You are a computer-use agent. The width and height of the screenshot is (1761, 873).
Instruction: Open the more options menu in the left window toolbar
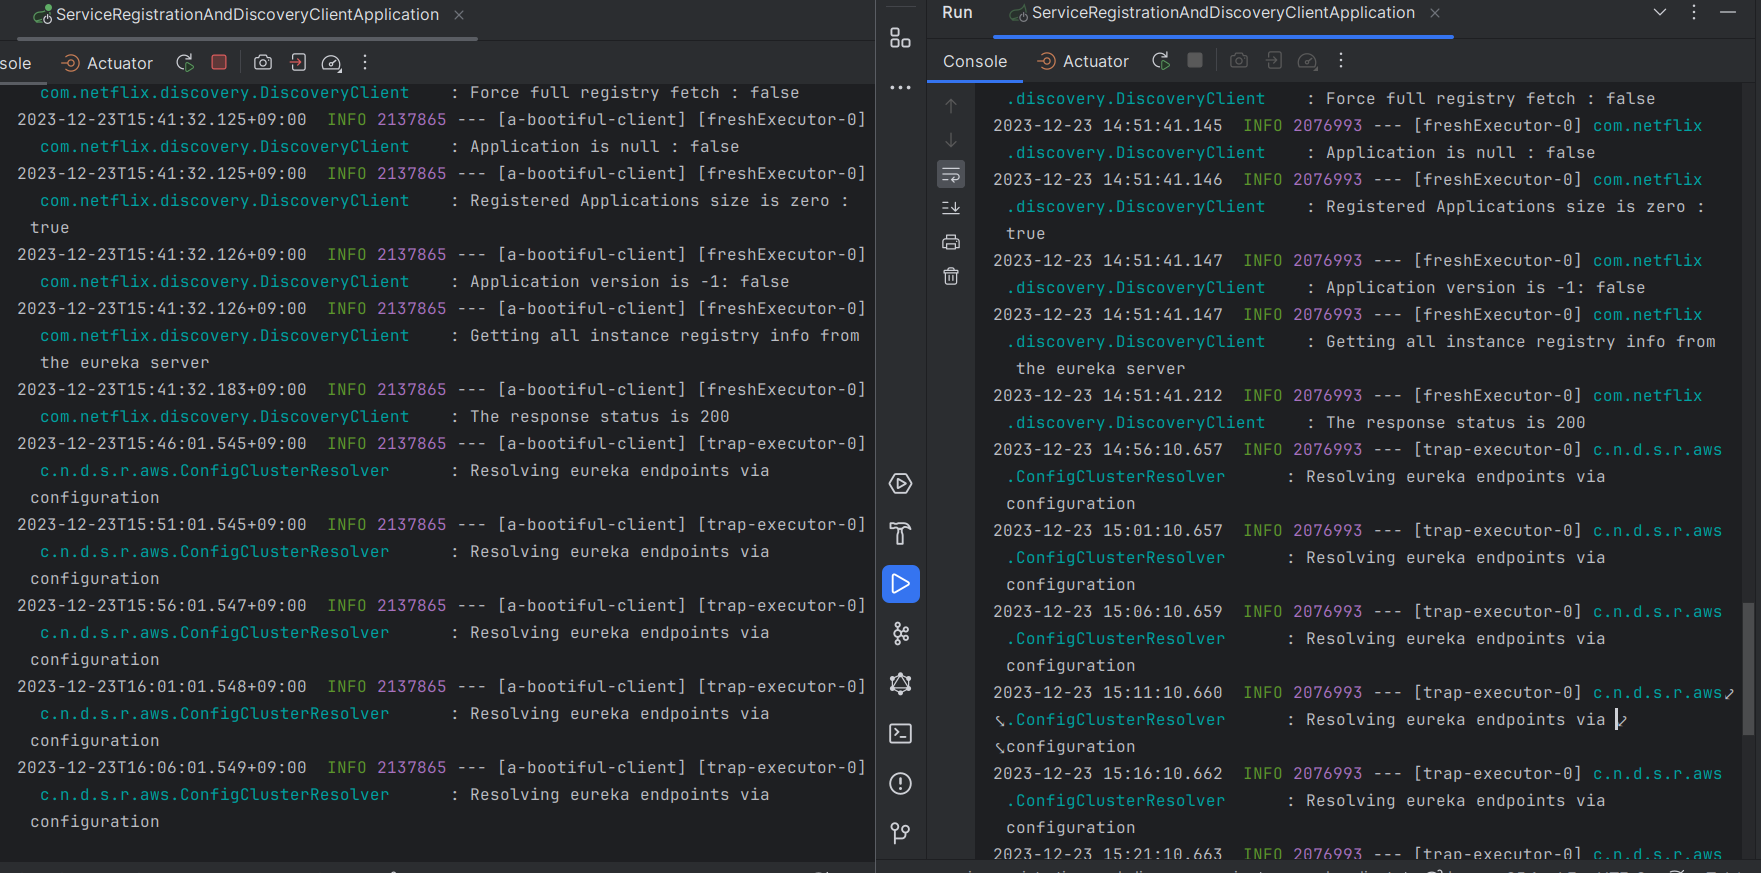click(x=365, y=63)
